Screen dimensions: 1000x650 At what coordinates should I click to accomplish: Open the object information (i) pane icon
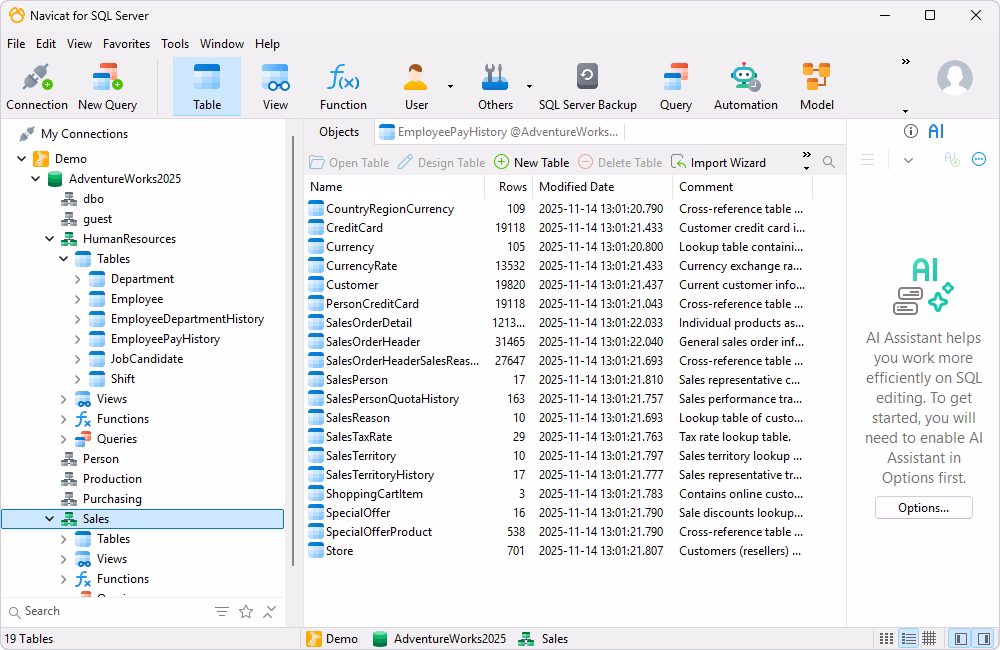point(911,131)
